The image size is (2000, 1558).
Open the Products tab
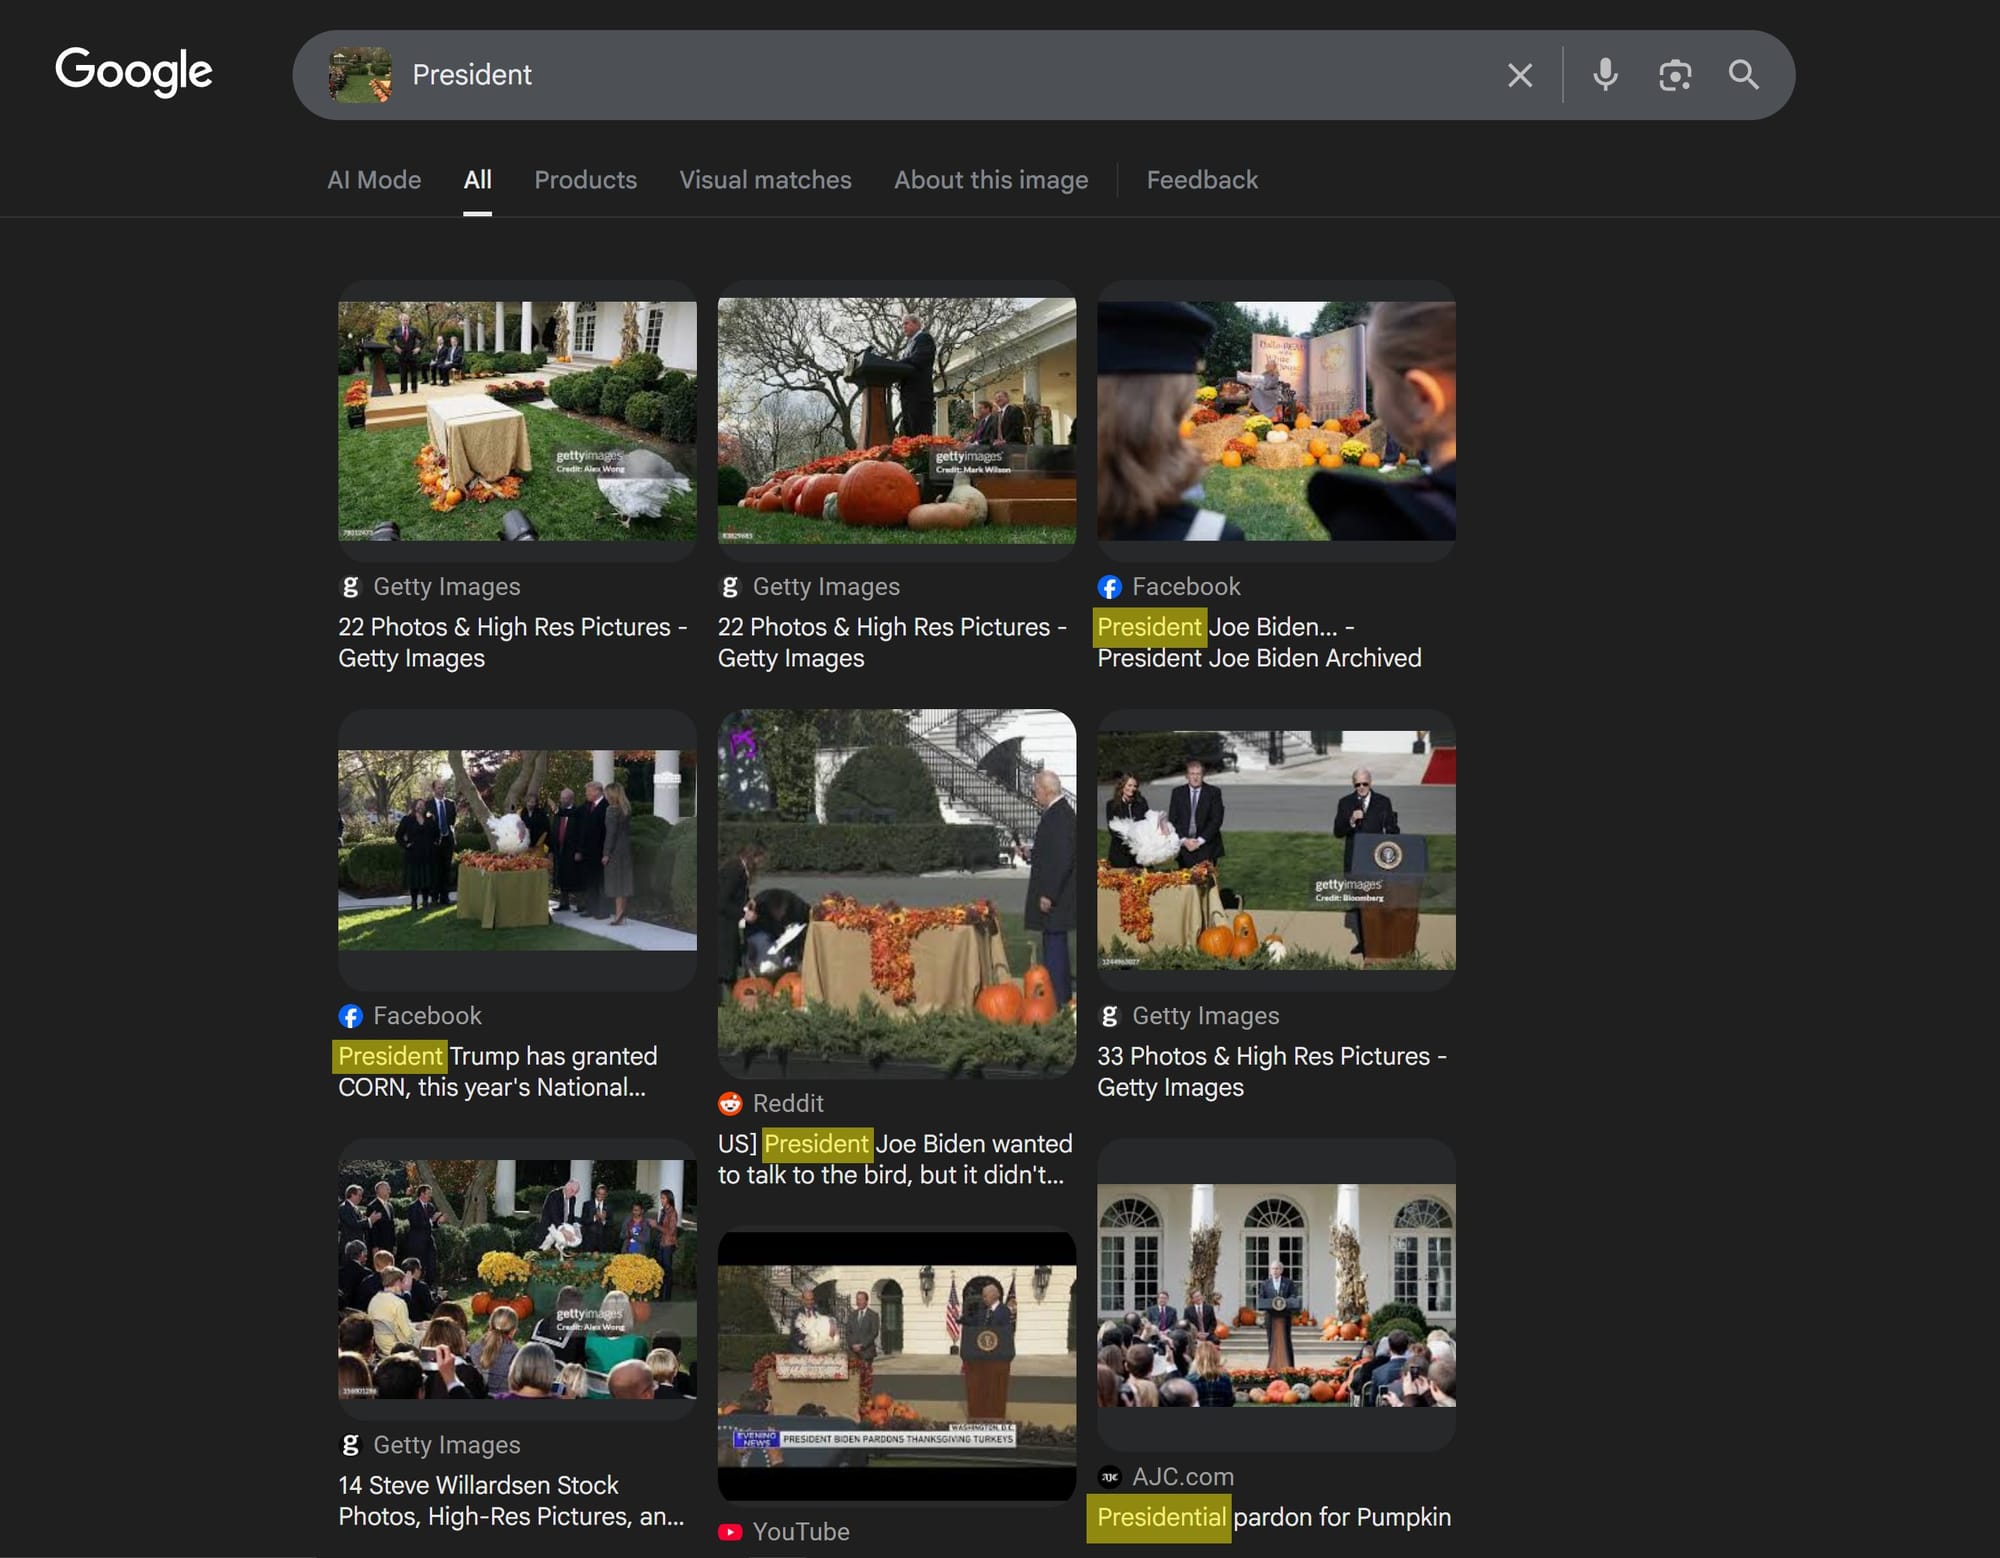coord(585,180)
